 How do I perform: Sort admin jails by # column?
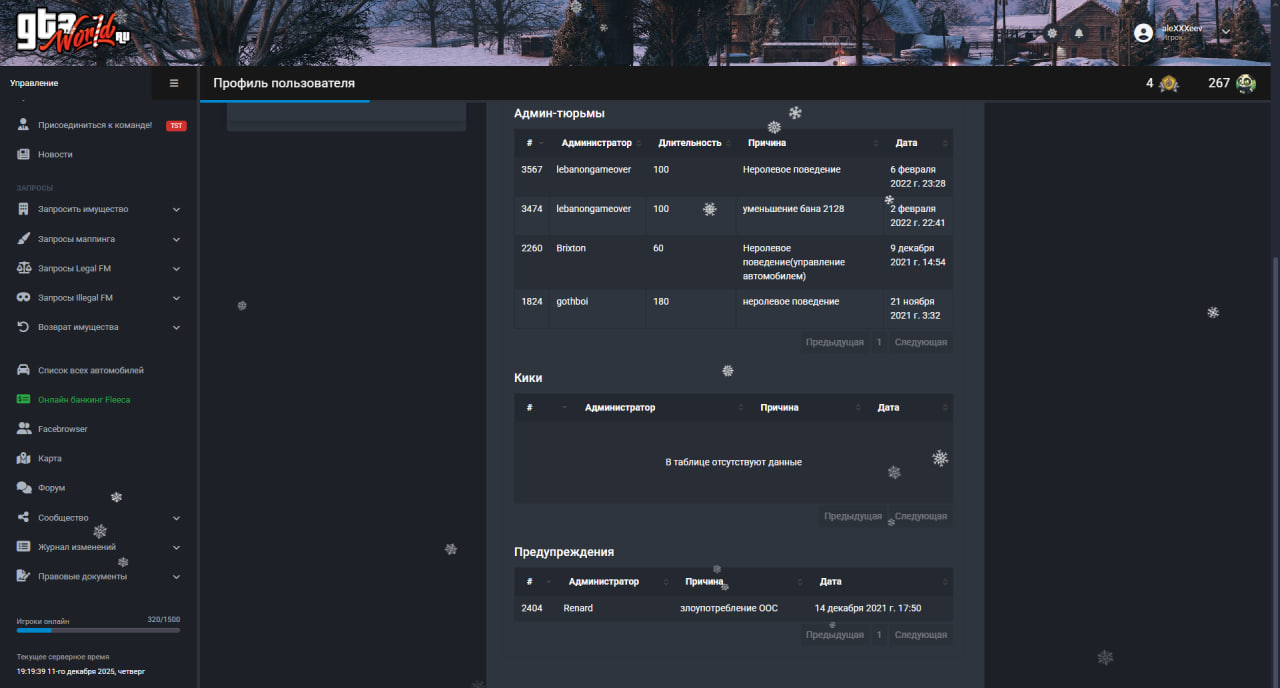coord(531,143)
